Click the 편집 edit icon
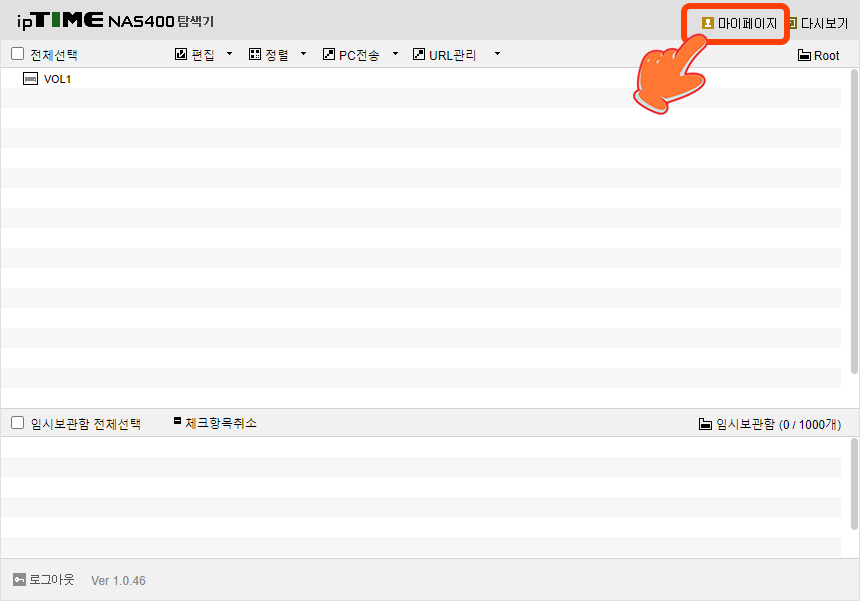Screen dimensions: 860x601 (x=181, y=55)
